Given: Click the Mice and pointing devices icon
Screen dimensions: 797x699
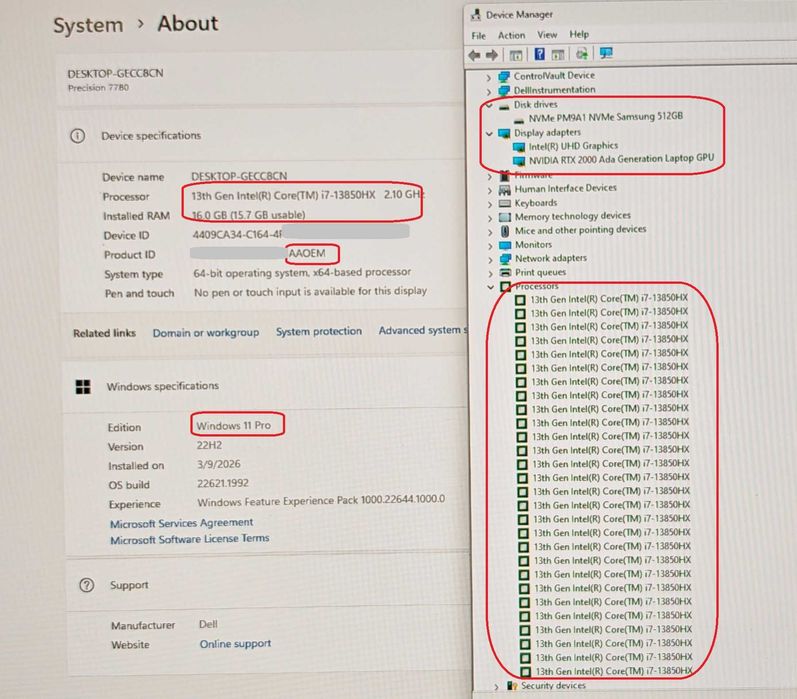Looking at the screenshot, I should point(505,231).
